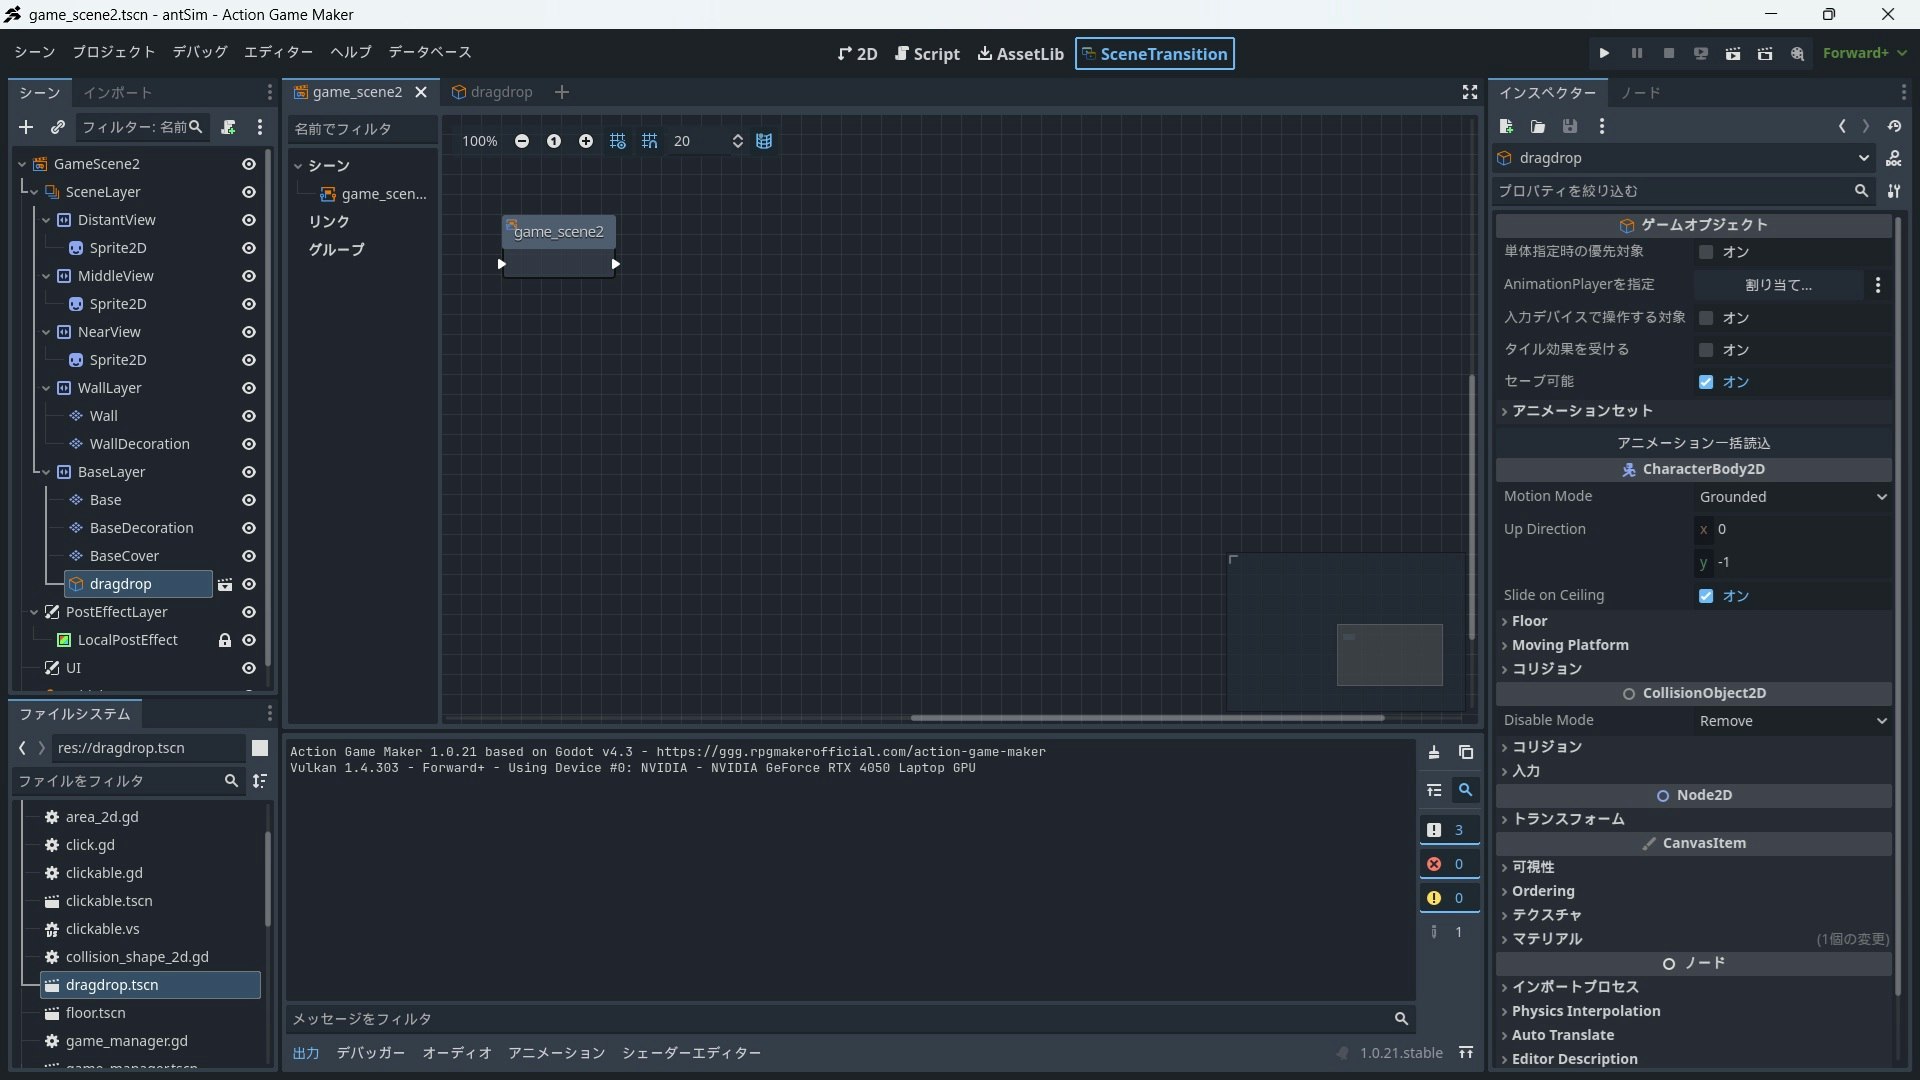Copy output log to clipboard icon
The width and height of the screenshot is (1920, 1080).
coord(1466,752)
